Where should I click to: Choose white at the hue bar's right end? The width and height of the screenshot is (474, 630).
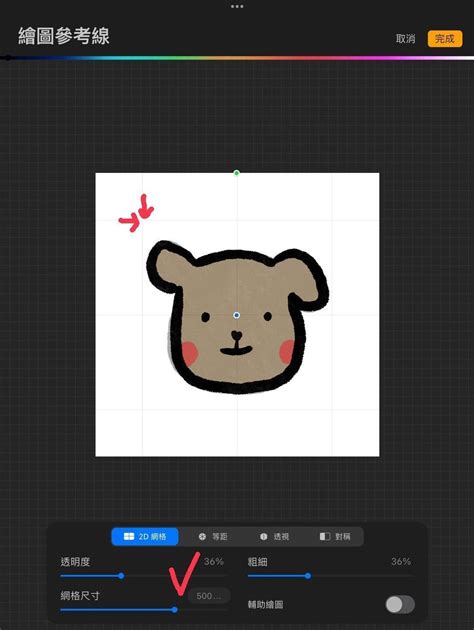[x=468, y=58]
